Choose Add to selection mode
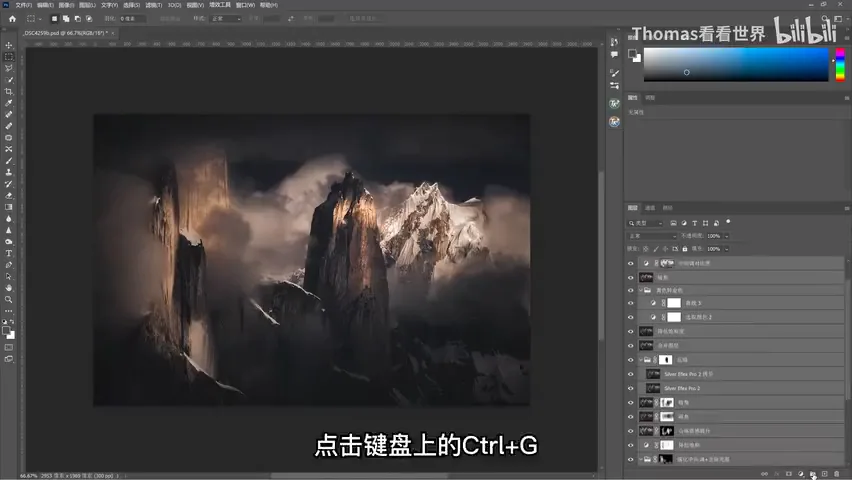 [x=66, y=18]
